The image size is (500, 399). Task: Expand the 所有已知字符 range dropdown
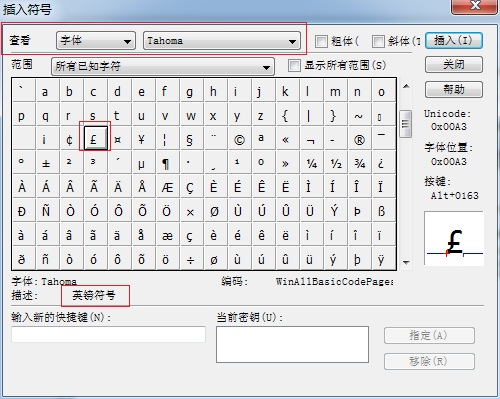163,66
